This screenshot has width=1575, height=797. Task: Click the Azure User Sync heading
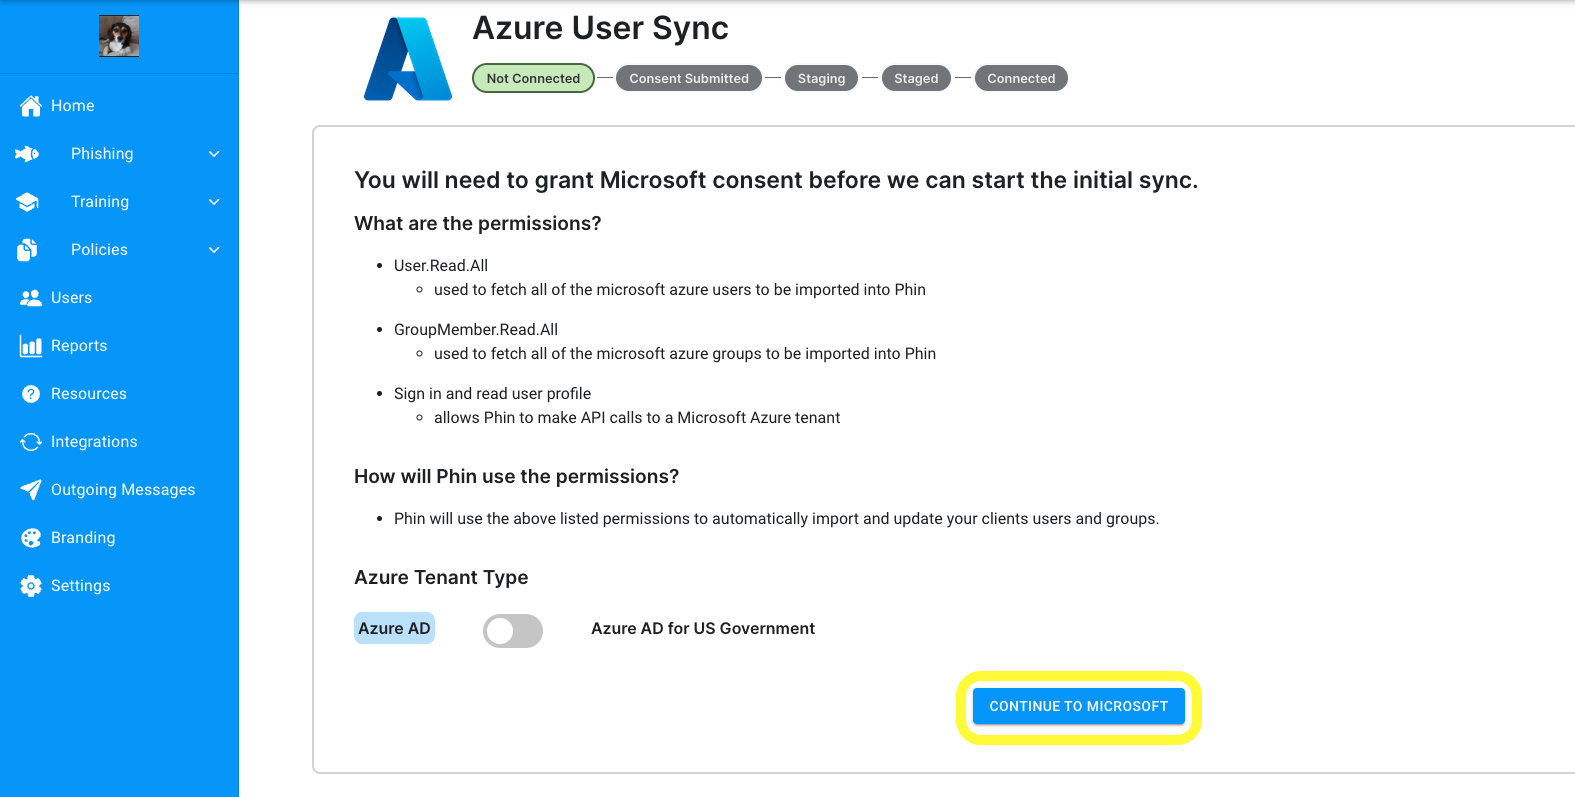click(x=600, y=28)
